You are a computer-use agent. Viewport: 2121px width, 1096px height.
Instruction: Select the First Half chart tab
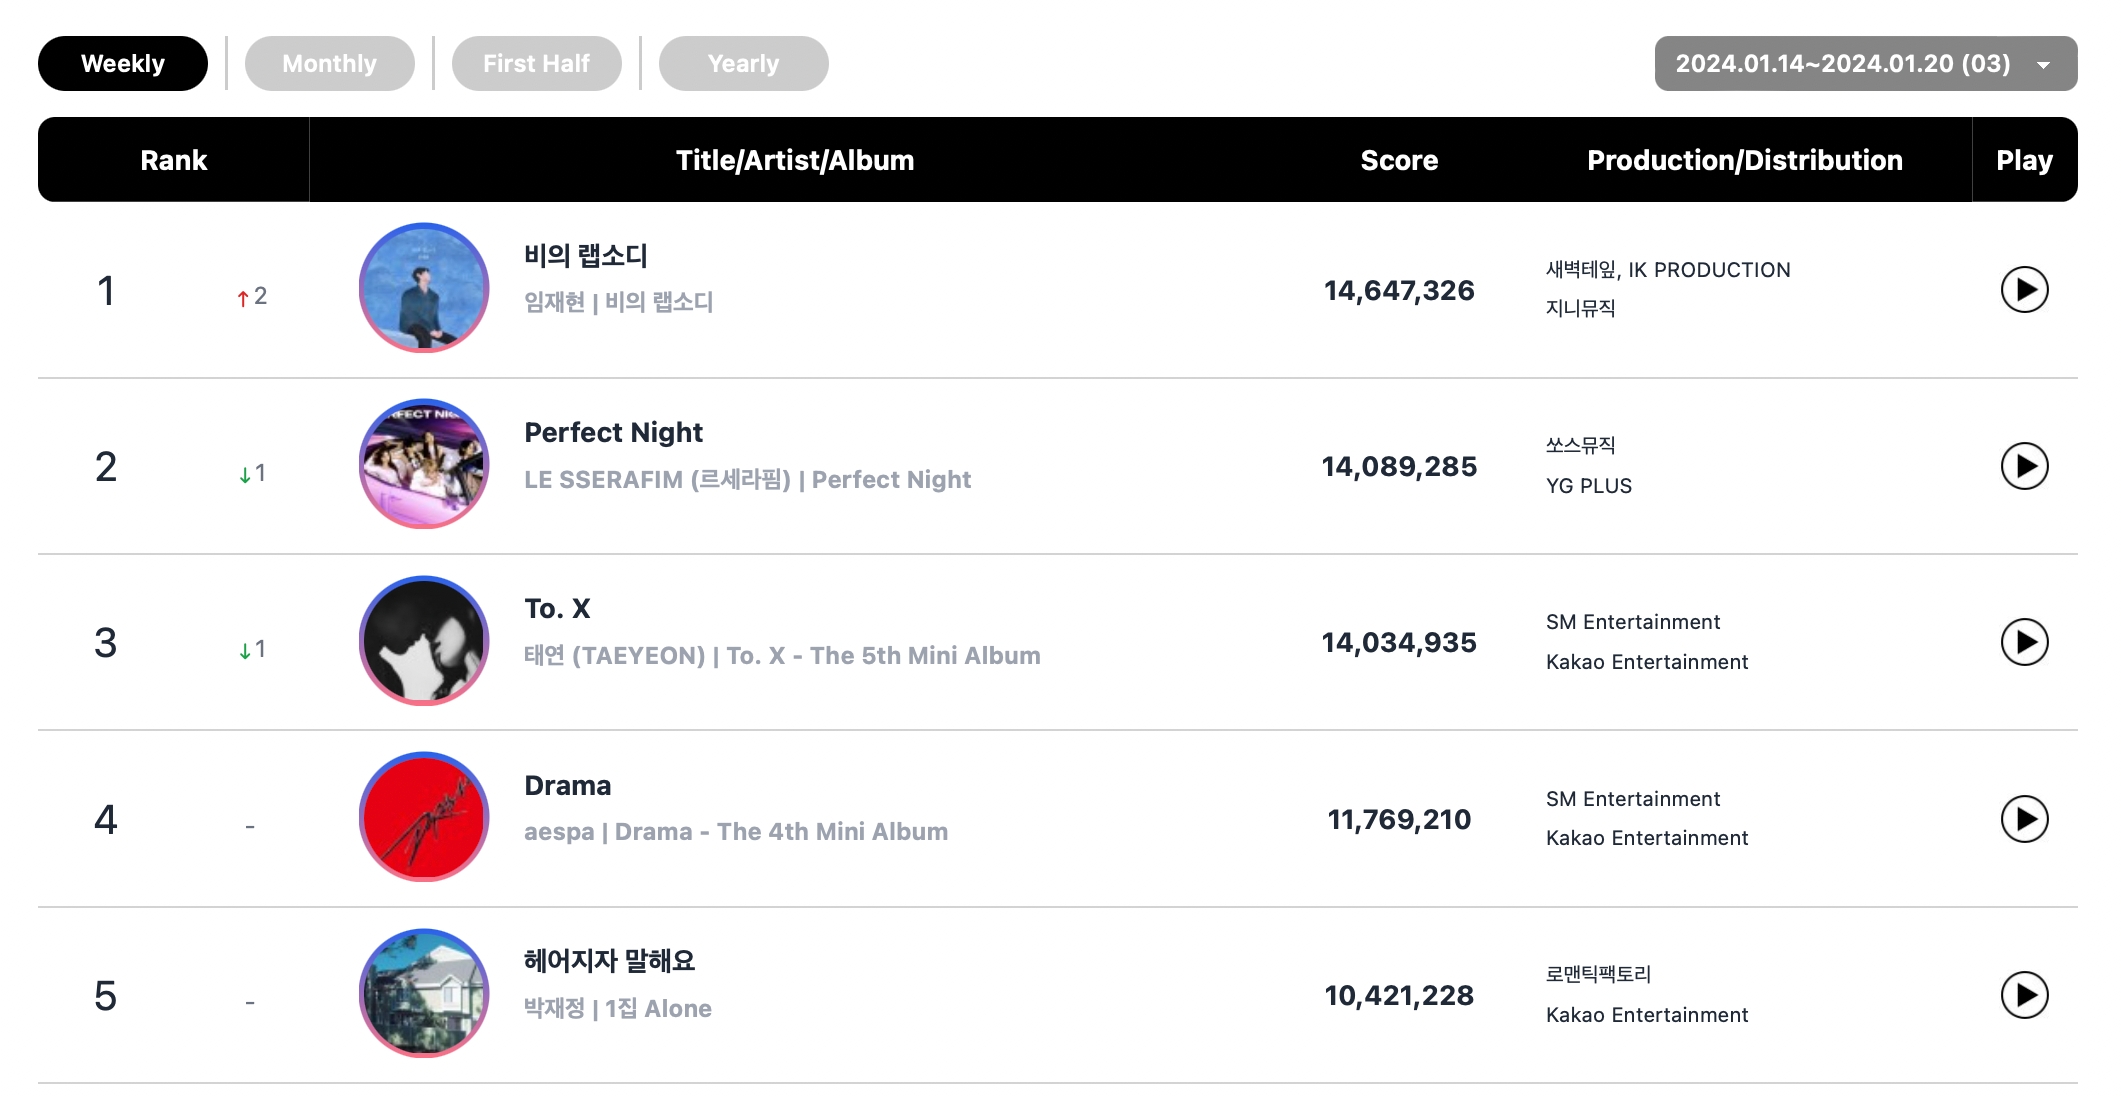pyautogui.click(x=536, y=64)
